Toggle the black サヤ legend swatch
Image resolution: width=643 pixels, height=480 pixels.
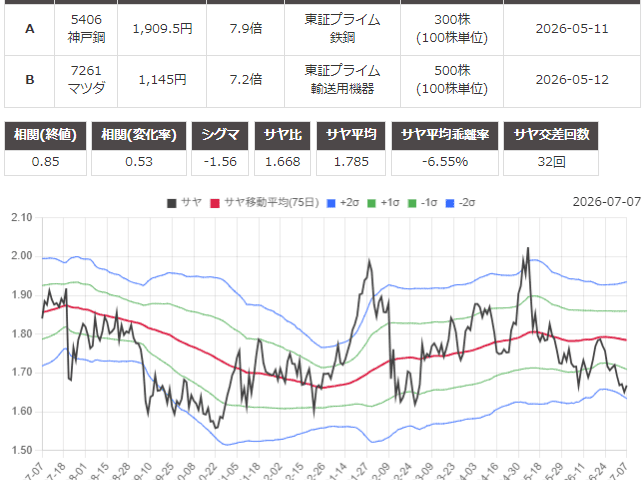click(x=171, y=203)
